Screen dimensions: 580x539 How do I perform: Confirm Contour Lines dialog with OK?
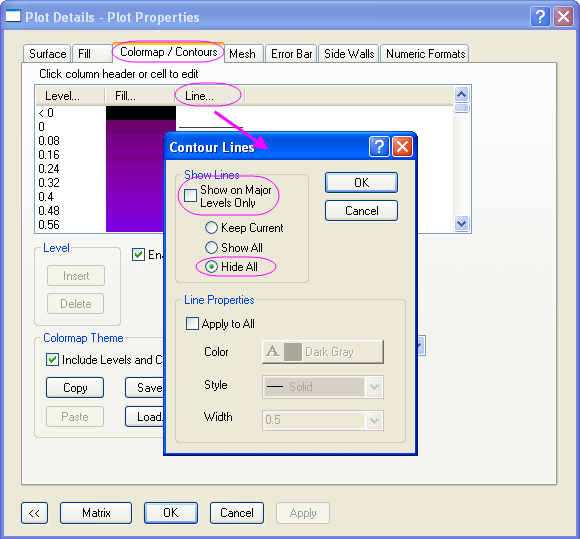point(361,182)
